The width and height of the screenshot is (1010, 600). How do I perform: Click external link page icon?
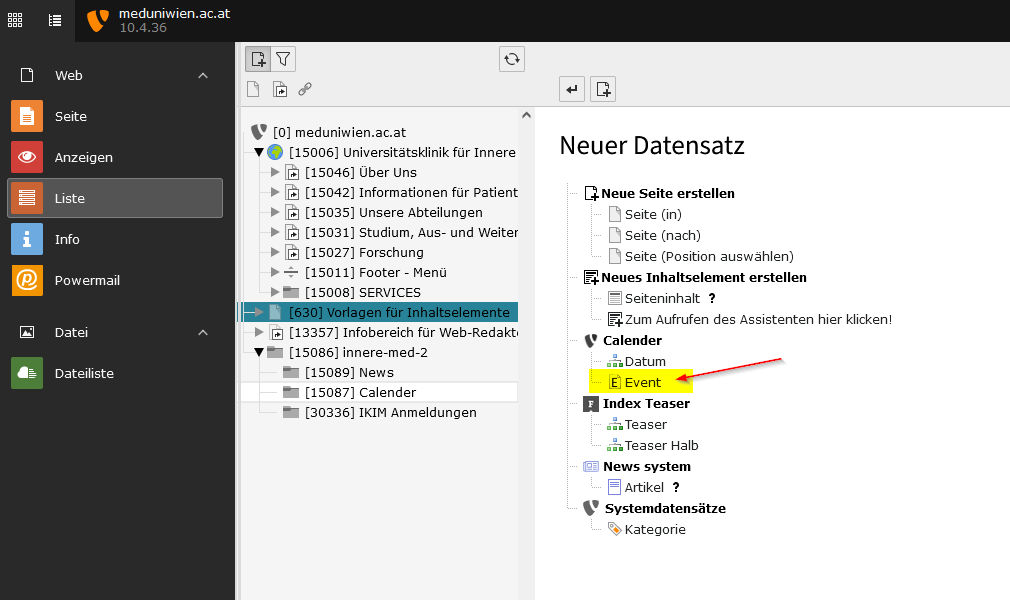[305, 89]
